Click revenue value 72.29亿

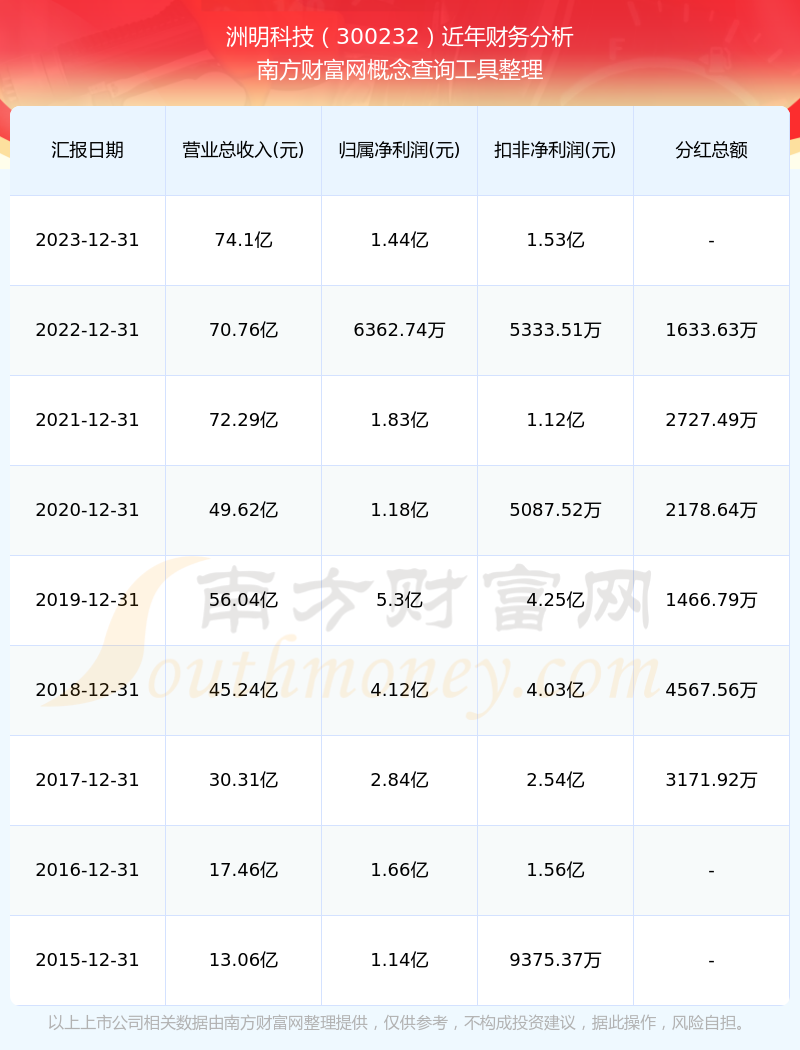(244, 420)
